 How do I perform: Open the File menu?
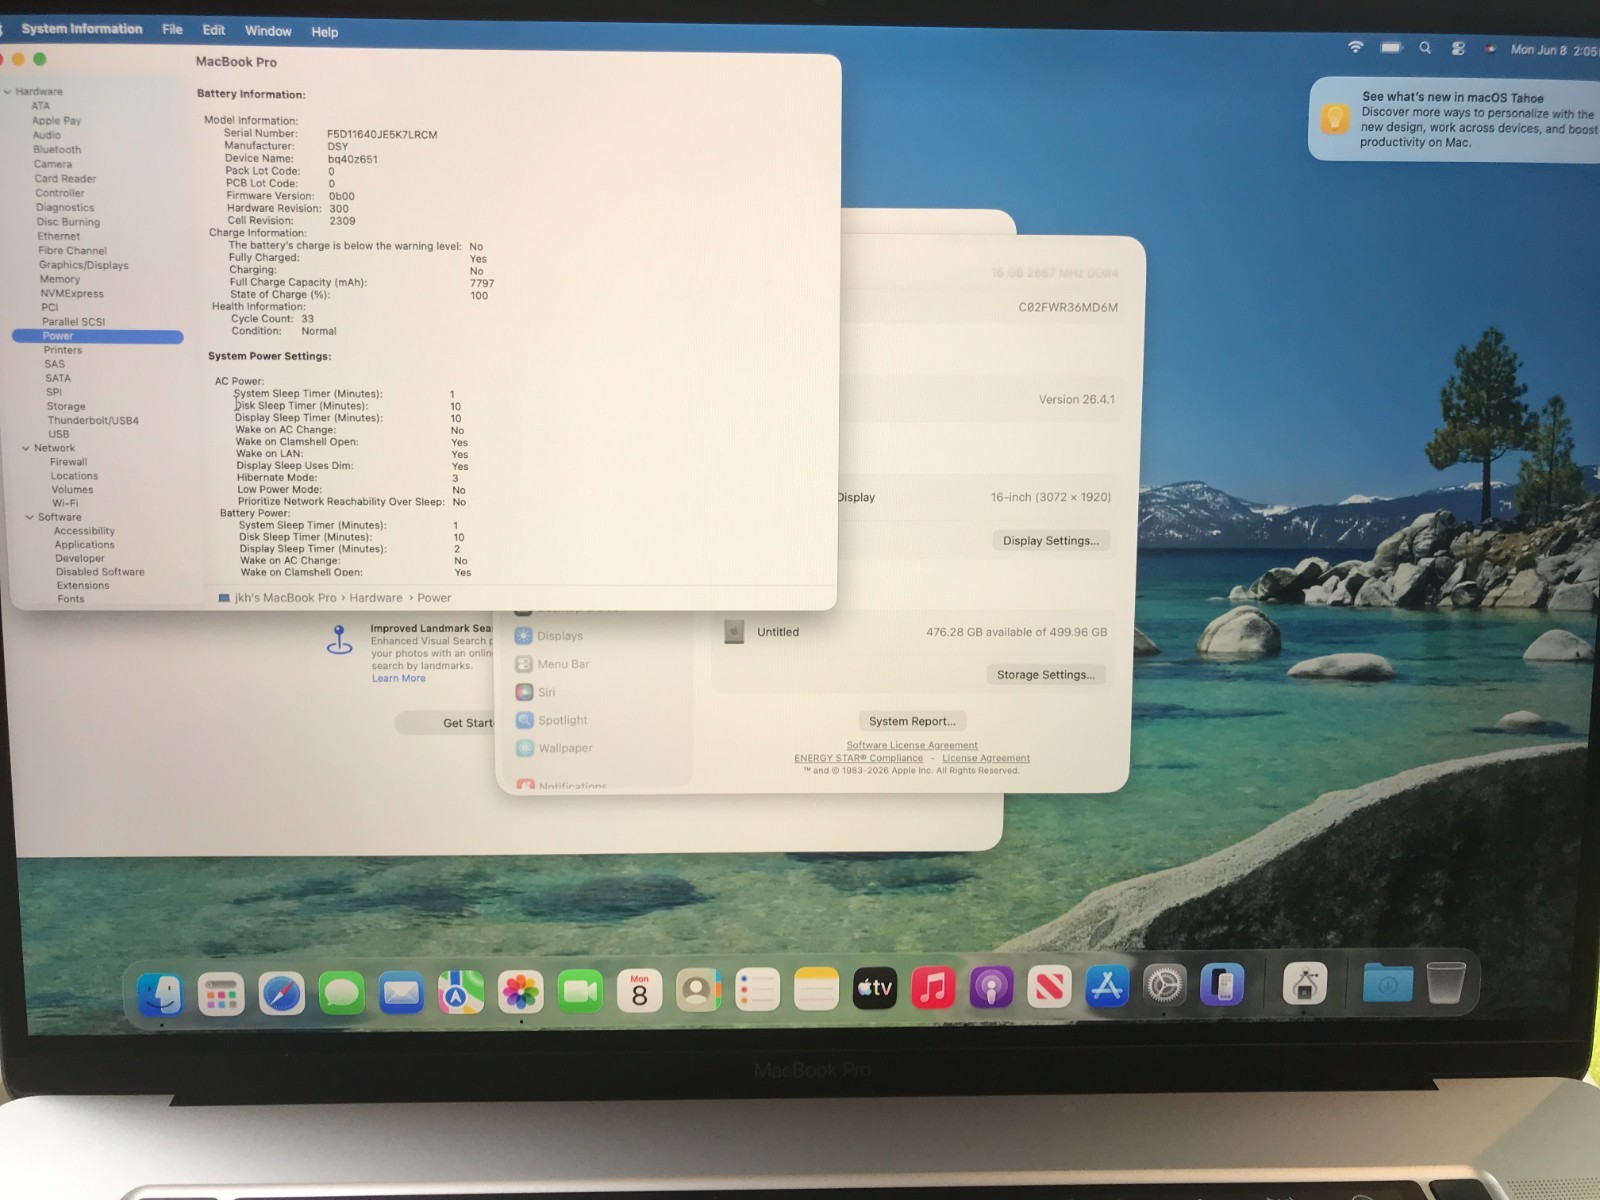click(172, 30)
